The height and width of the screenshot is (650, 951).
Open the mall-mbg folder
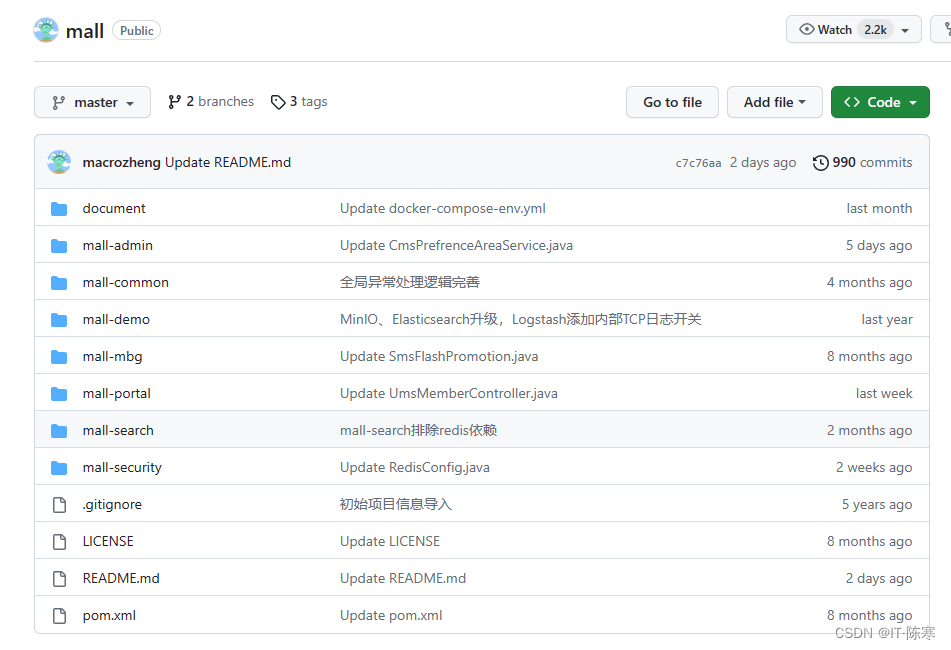[x=112, y=357]
